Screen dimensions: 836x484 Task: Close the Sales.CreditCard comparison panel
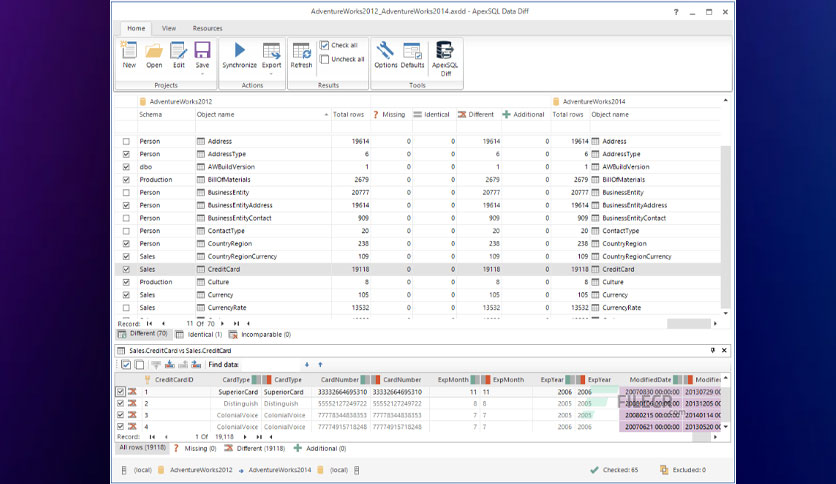(724, 350)
